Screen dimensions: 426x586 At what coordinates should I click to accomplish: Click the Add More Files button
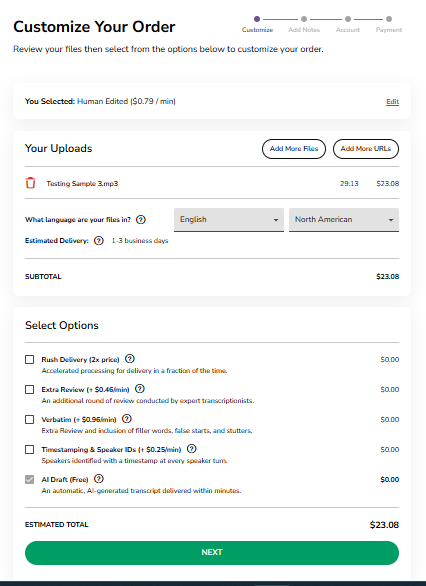pos(294,149)
